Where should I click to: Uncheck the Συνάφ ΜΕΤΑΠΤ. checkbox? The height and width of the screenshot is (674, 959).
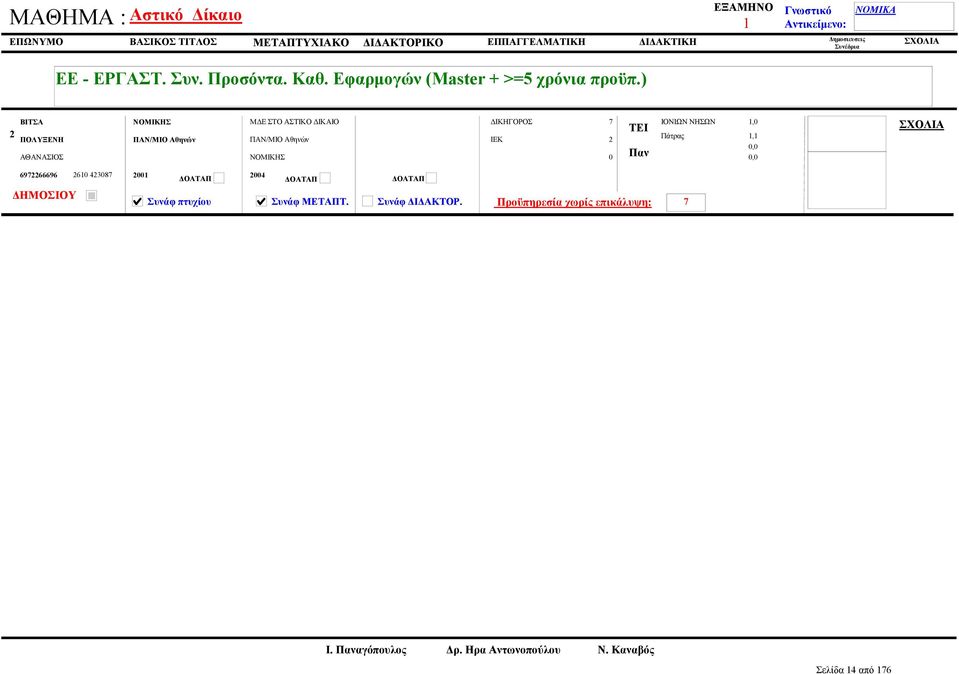(261, 201)
